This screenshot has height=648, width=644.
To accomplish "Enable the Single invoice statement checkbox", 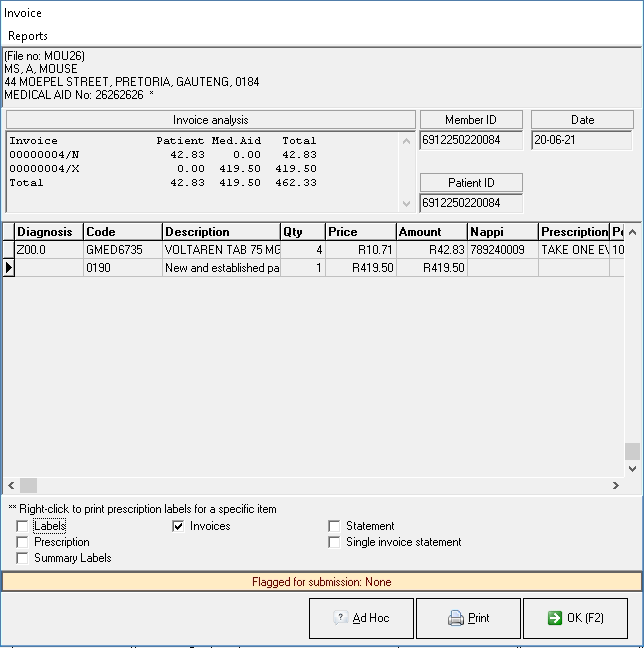I will tap(334, 542).
